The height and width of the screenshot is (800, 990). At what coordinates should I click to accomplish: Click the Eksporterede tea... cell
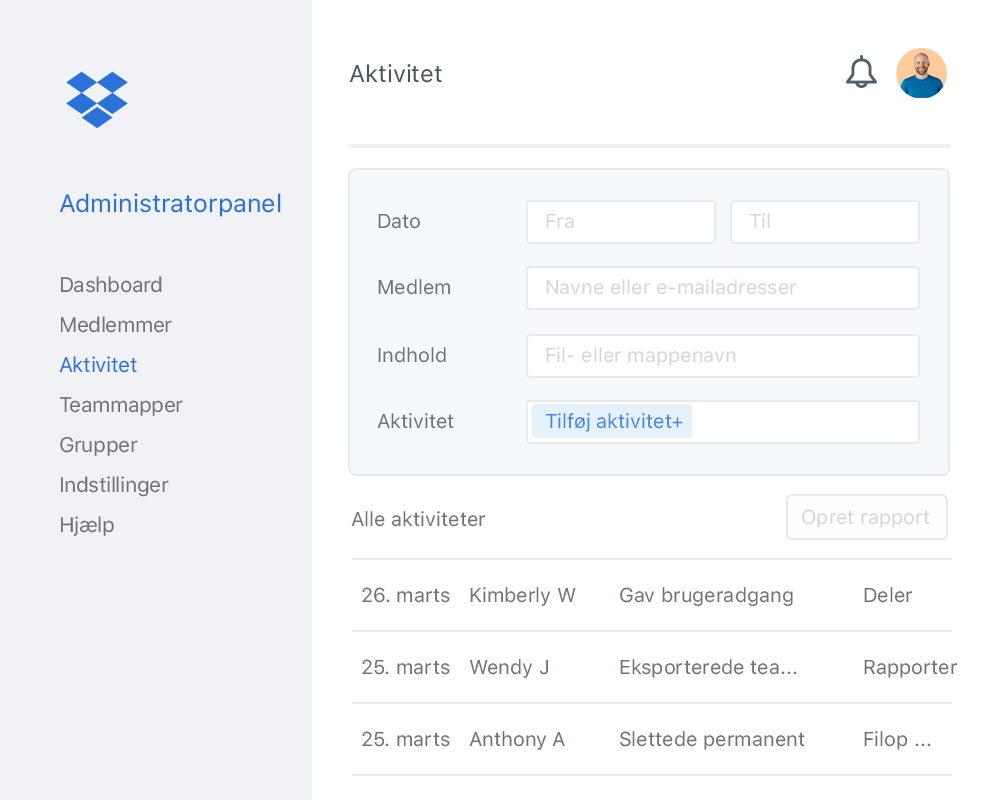click(708, 667)
